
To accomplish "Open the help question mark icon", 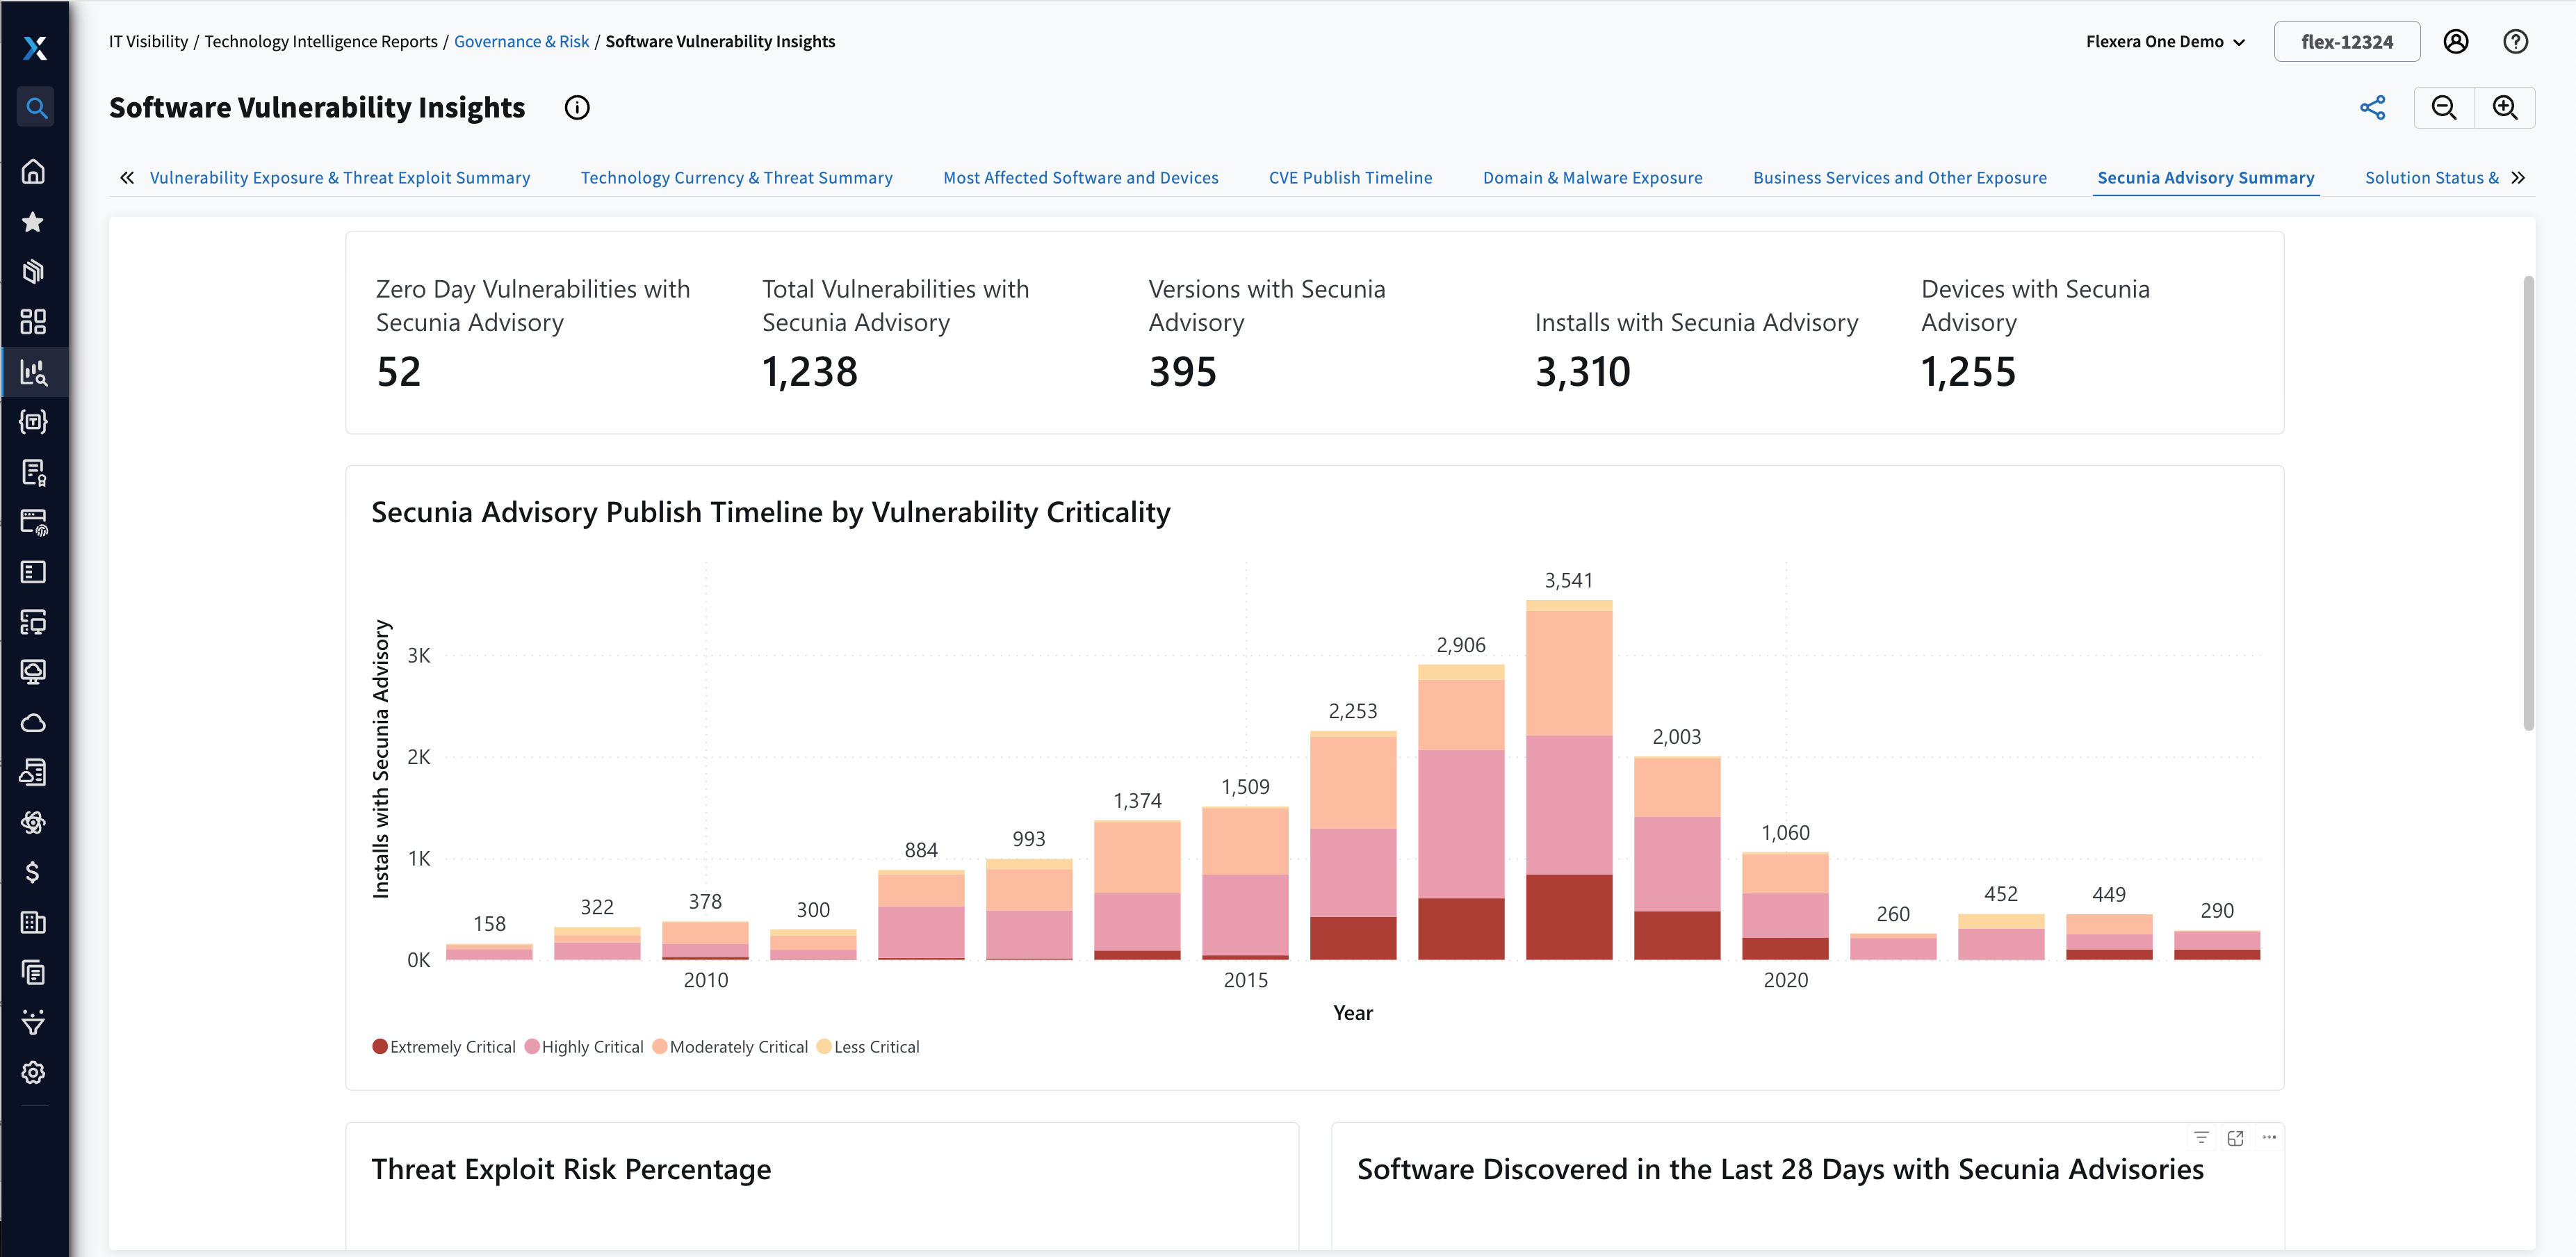I will 2515,41.
